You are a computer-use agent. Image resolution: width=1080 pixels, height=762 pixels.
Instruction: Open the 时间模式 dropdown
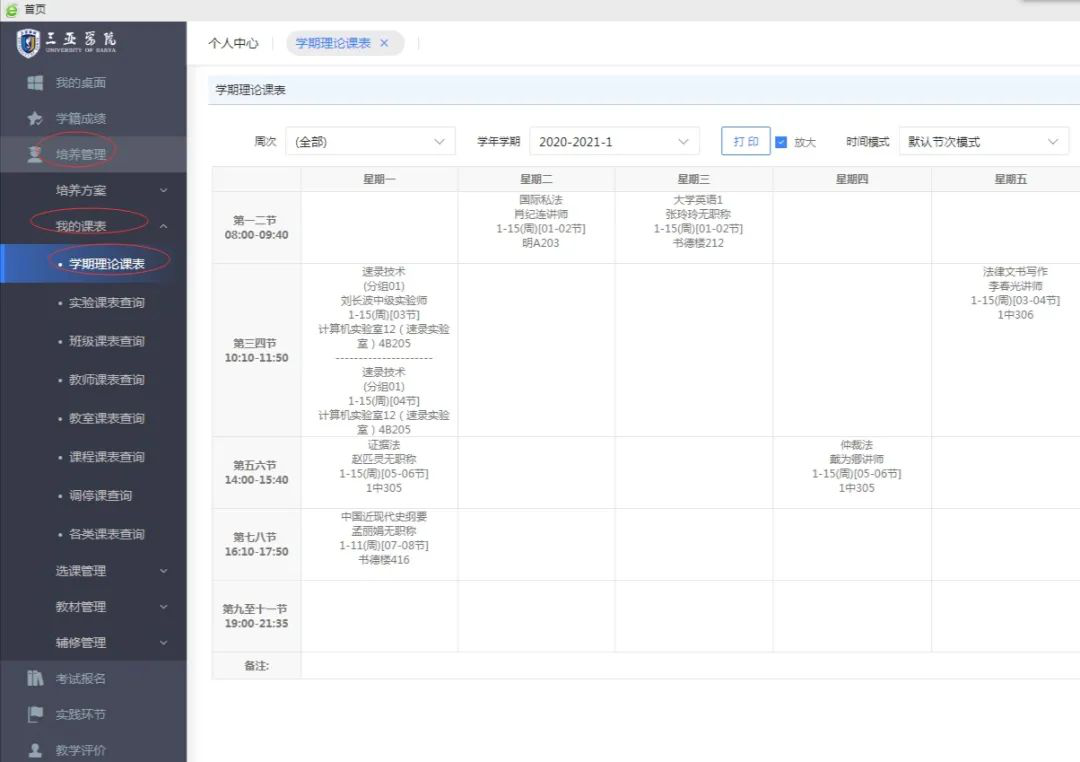click(x=983, y=142)
